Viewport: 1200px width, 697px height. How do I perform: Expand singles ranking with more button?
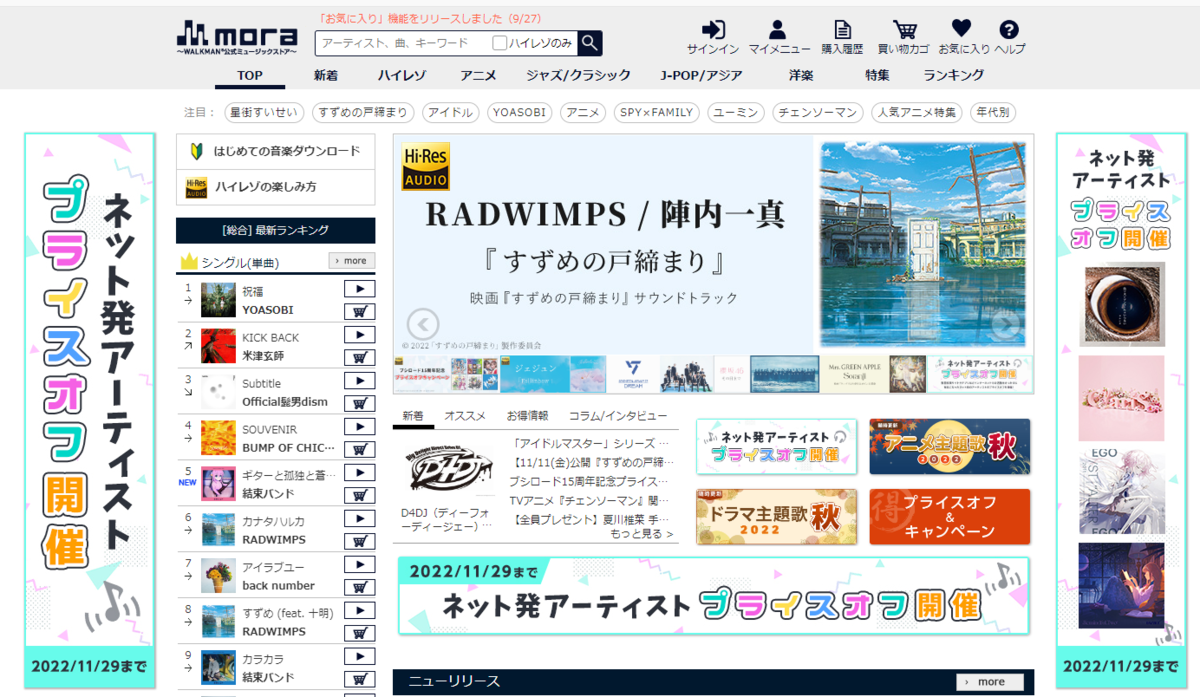351,261
